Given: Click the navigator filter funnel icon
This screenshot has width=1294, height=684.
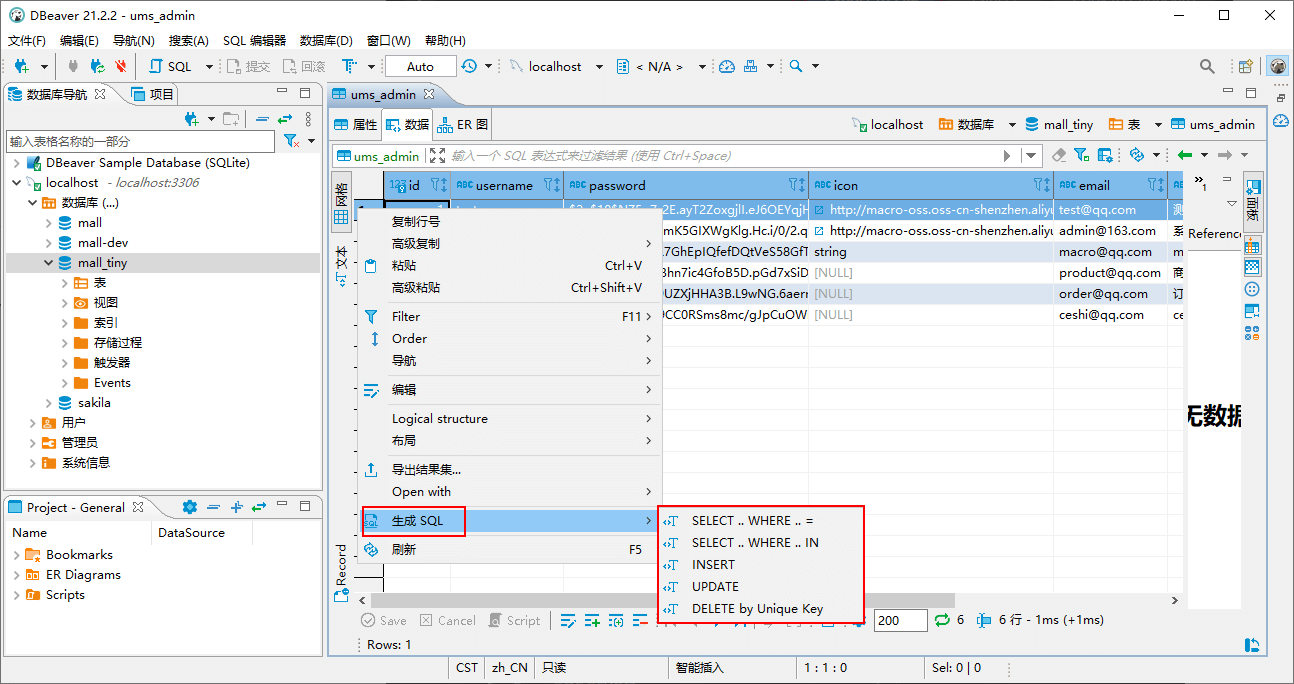Looking at the screenshot, I should click(291, 141).
